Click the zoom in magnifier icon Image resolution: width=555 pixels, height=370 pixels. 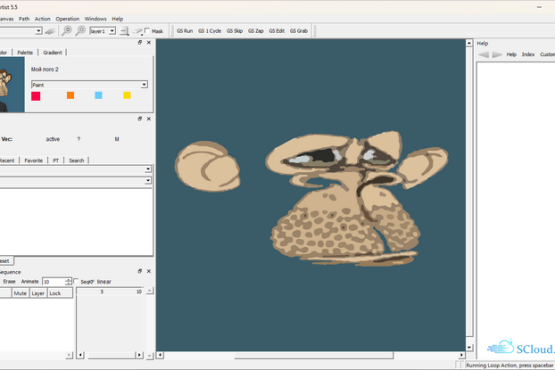66,31
